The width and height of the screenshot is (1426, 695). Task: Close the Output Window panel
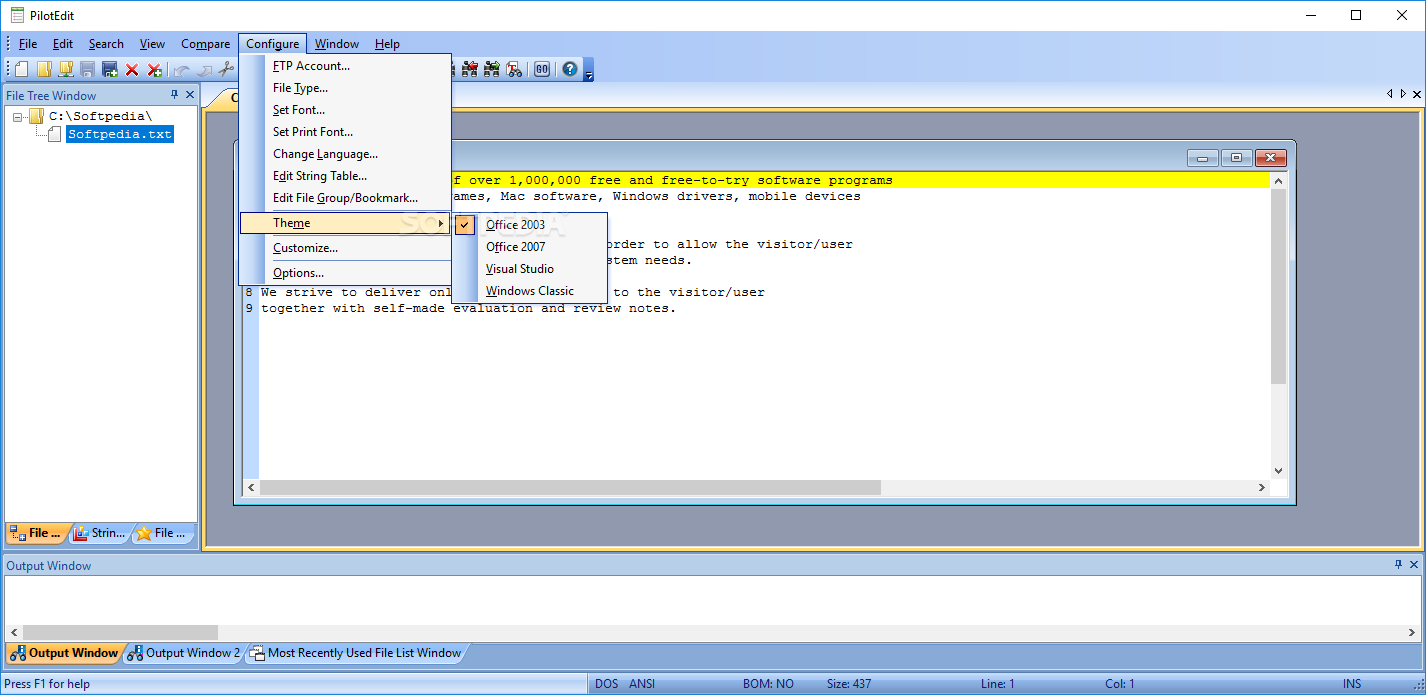[x=1414, y=565]
